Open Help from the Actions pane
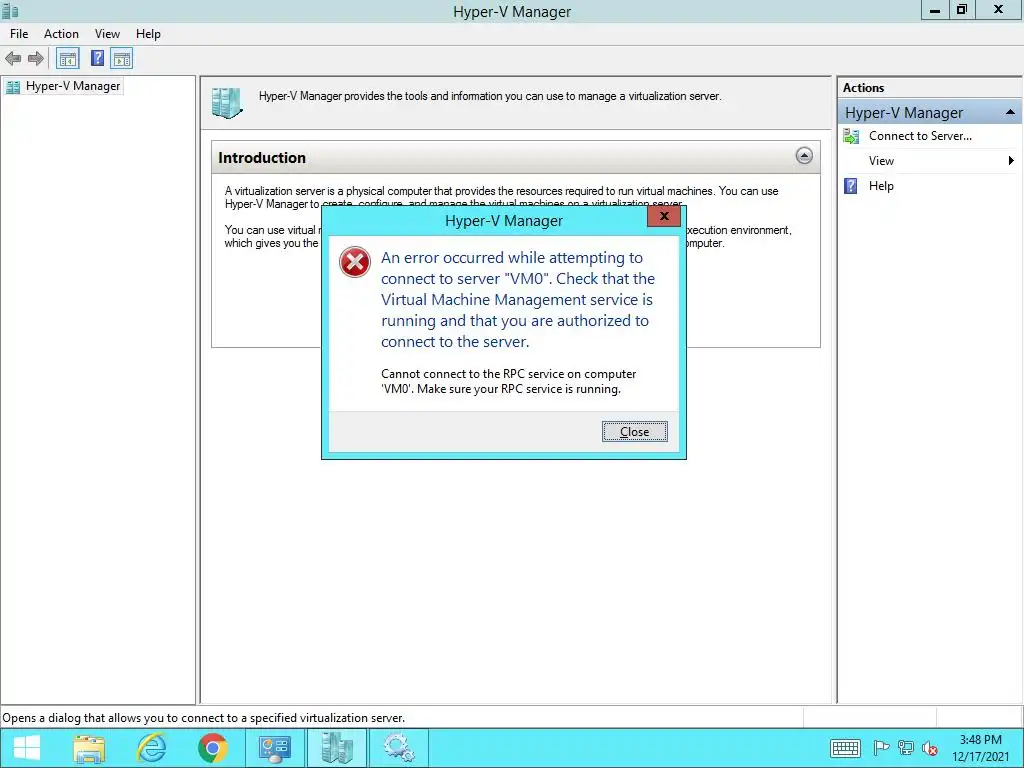Image resolution: width=1024 pixels, height=768 pixels. pos(881,186)
